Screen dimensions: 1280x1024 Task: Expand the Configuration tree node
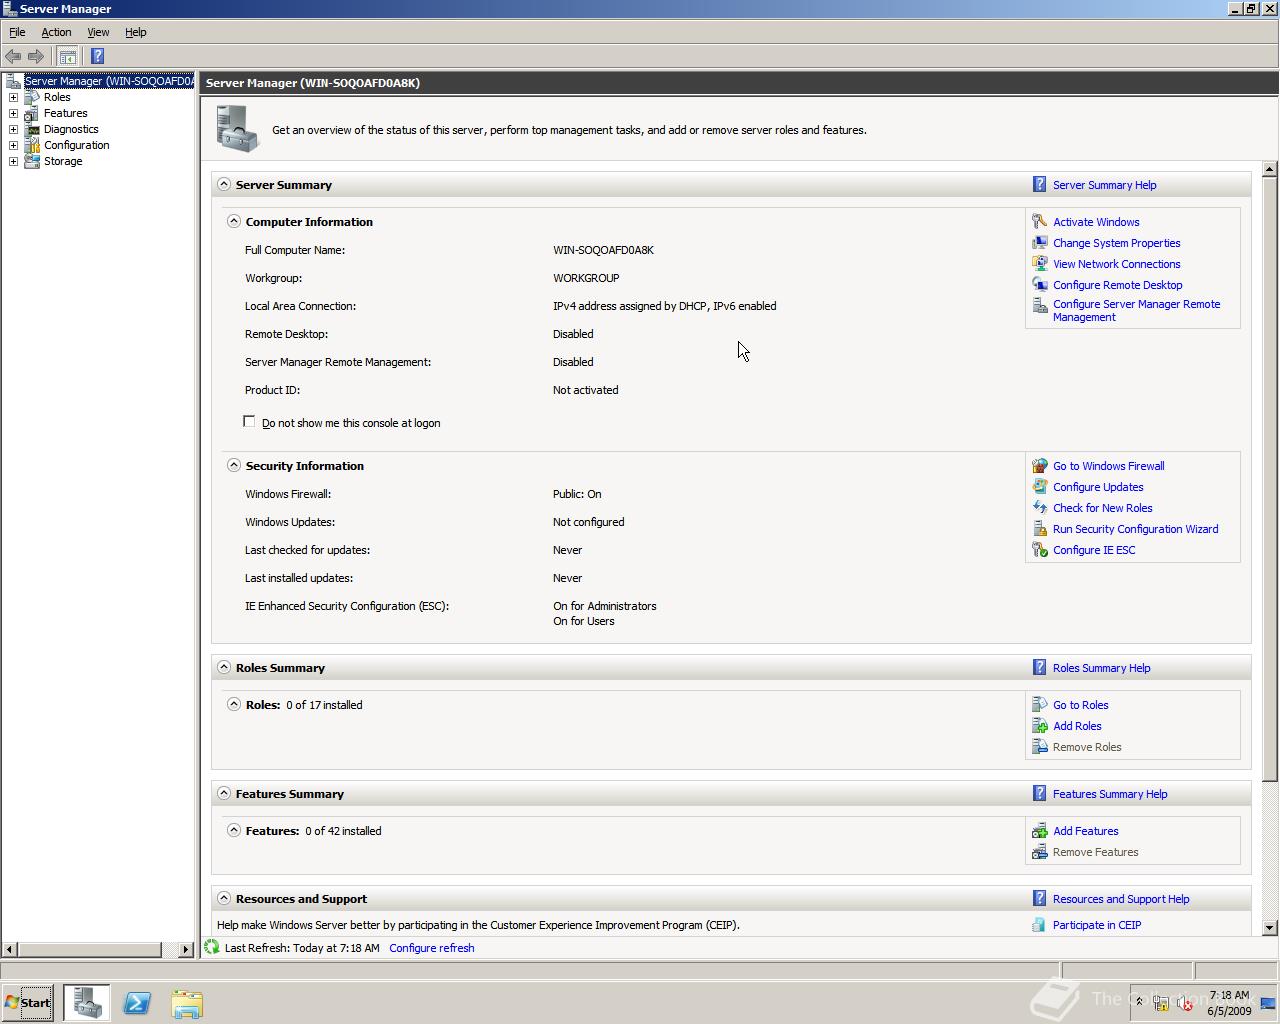(13, 145)
